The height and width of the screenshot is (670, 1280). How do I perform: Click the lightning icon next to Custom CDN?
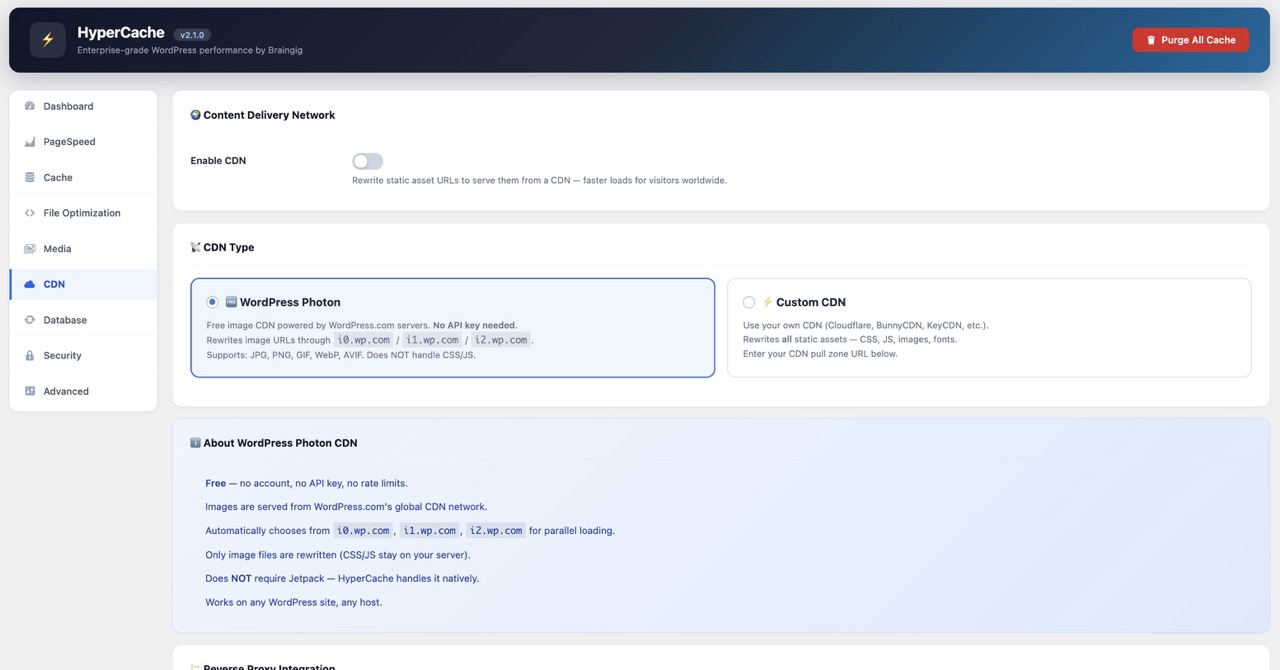click(x=768, y=302)
